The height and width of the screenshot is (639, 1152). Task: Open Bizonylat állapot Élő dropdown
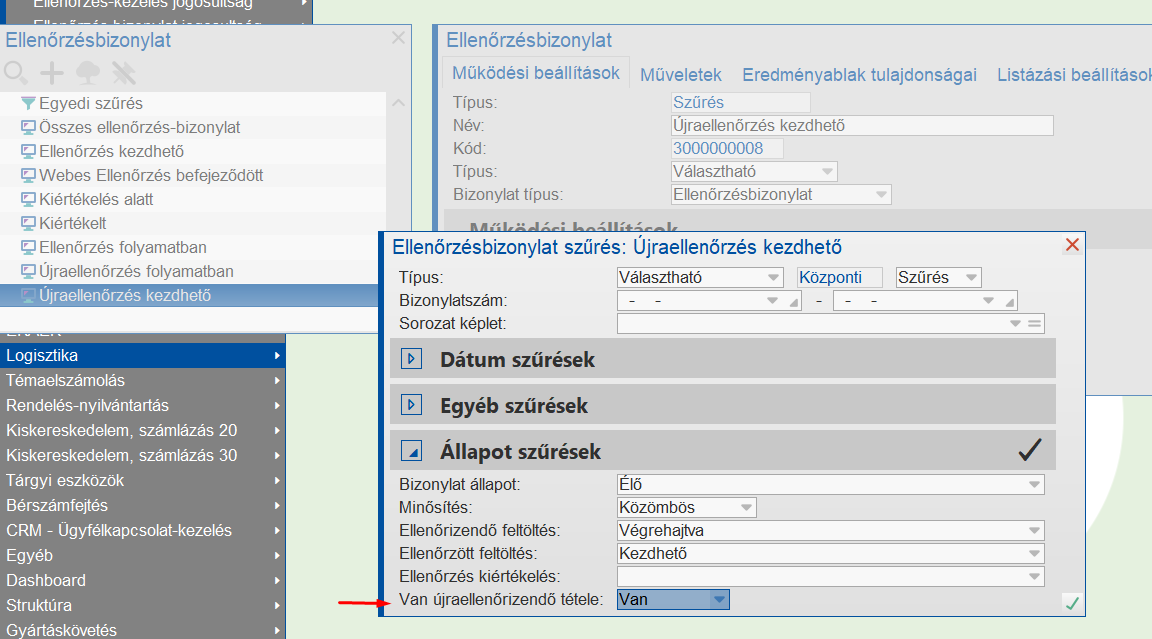point(830,485)
